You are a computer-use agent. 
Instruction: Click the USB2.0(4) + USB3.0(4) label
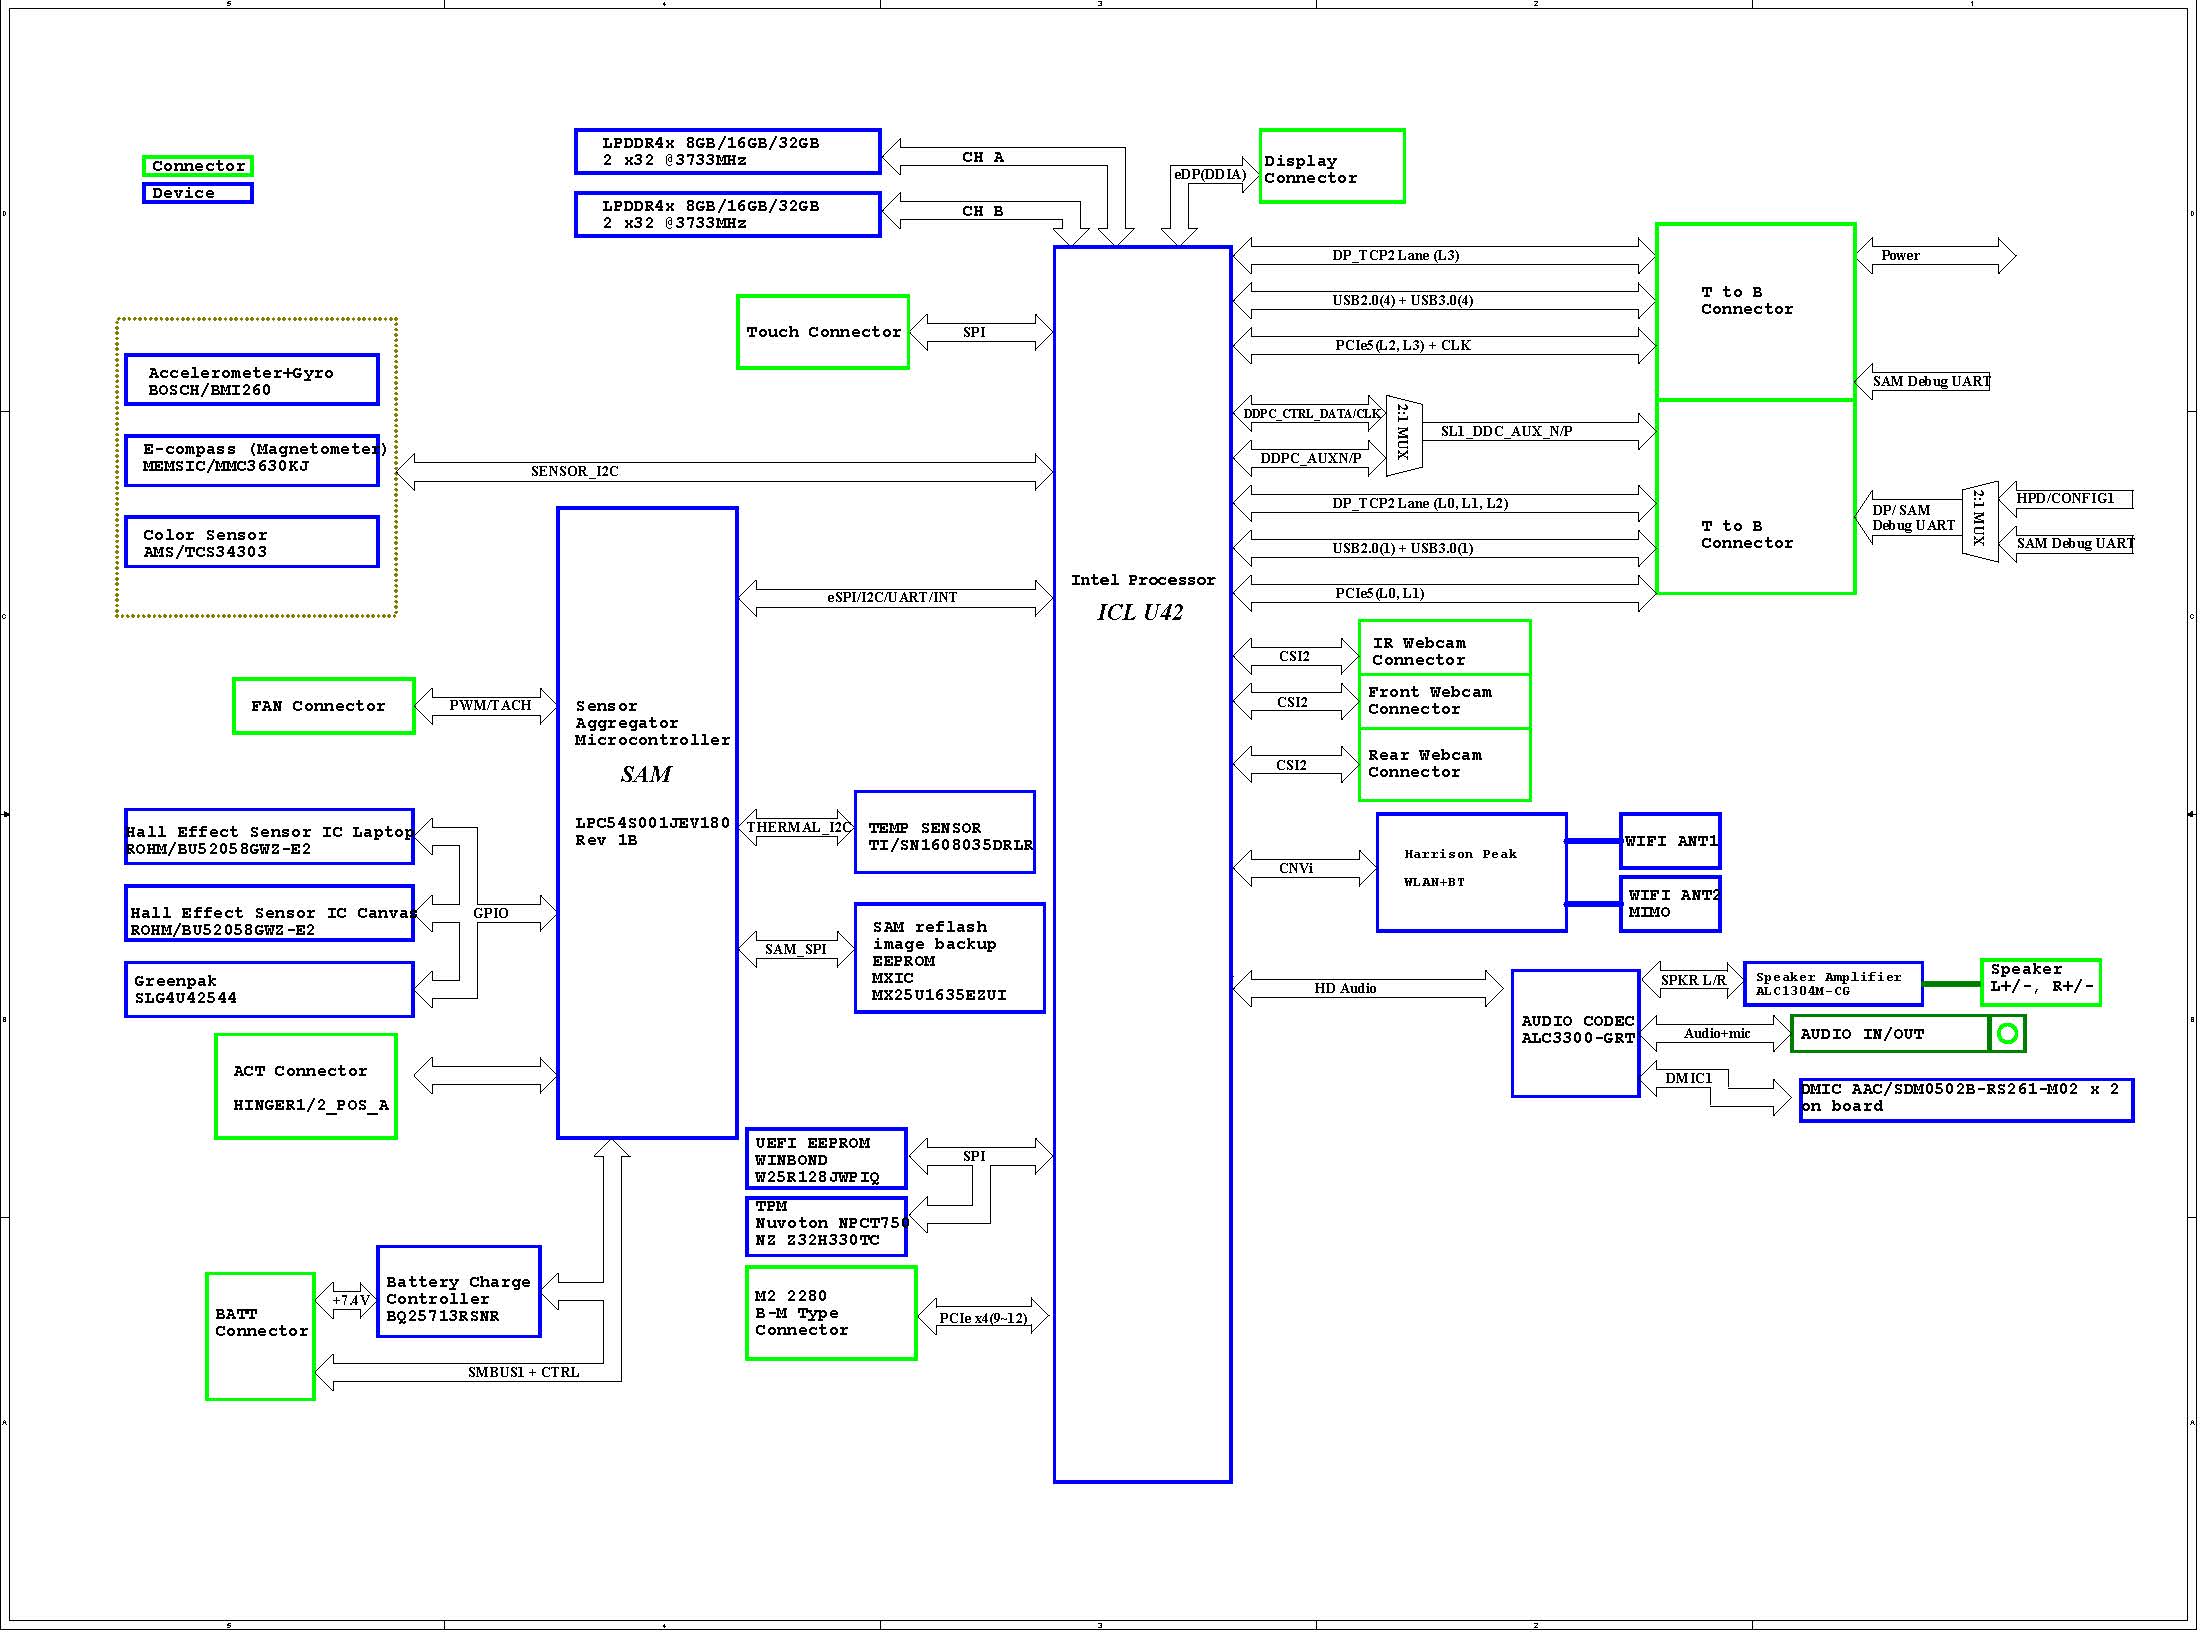click(1403, 300)
